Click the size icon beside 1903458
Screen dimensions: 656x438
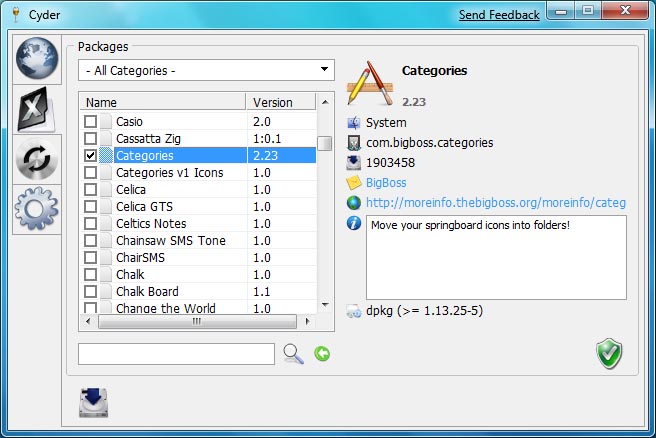click(x=354, y=163)
